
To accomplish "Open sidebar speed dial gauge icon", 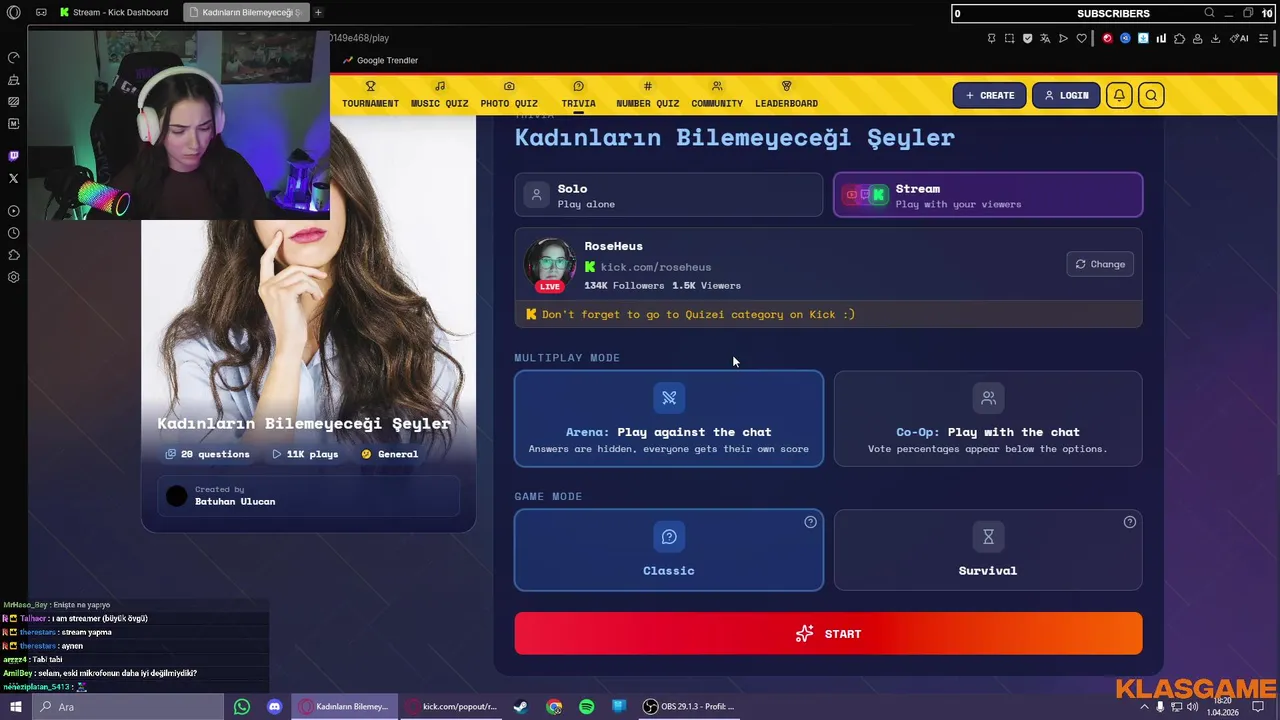I will tap(13, 57).
